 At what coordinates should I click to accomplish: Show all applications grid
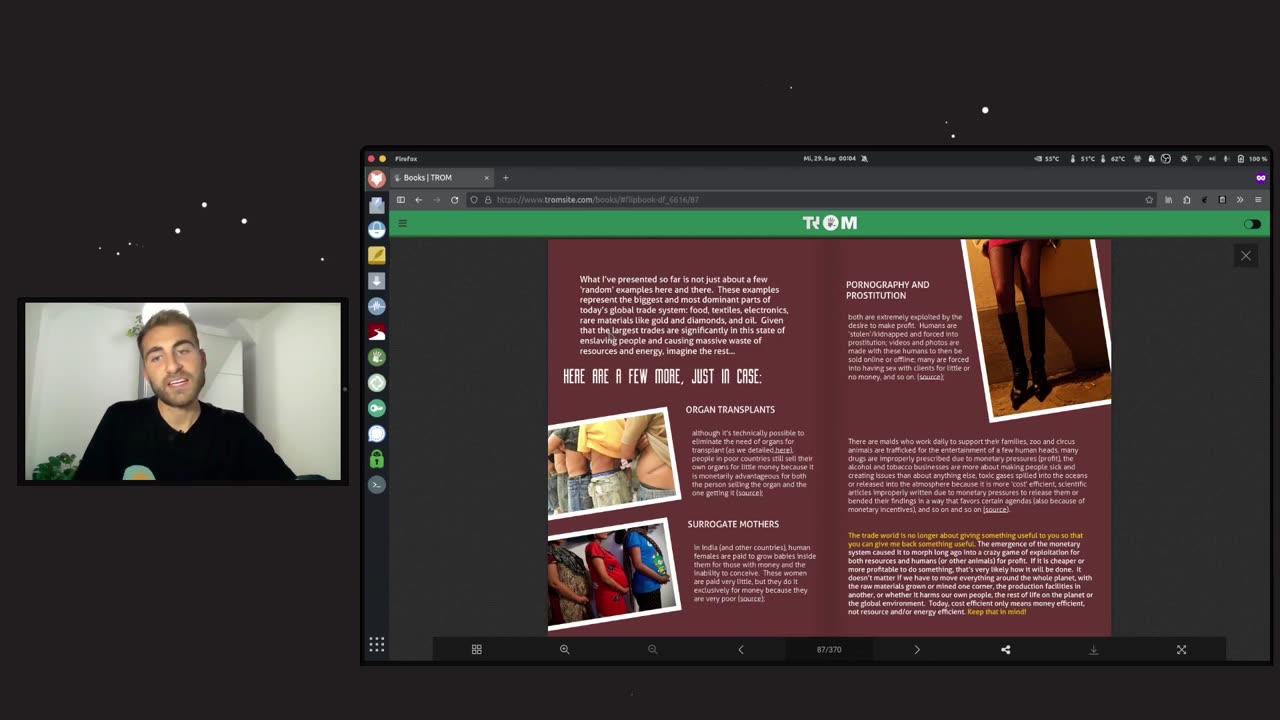click(377, 645)
